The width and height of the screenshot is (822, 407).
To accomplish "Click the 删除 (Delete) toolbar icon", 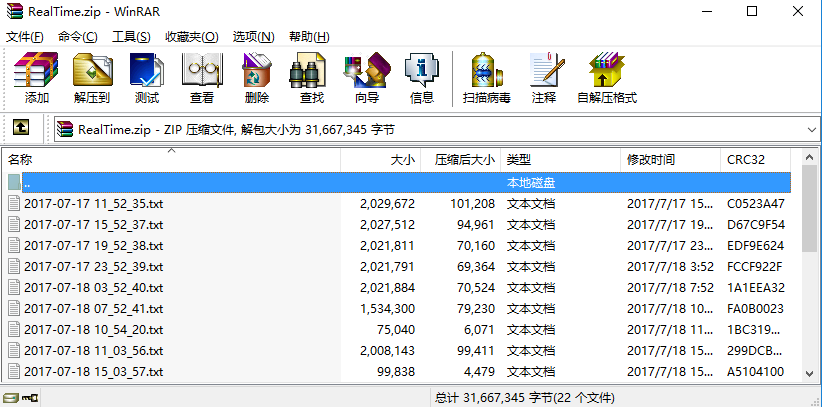I will pyautogui.click(x=257, y=78).
